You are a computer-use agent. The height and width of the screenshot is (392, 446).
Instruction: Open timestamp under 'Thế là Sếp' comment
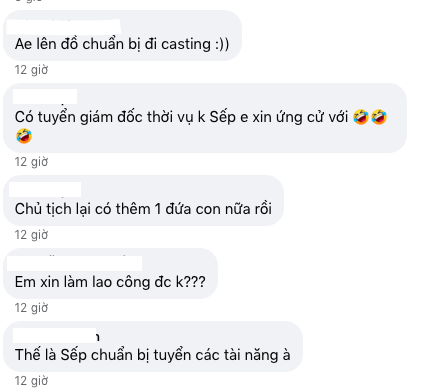[x=31, y=381]
